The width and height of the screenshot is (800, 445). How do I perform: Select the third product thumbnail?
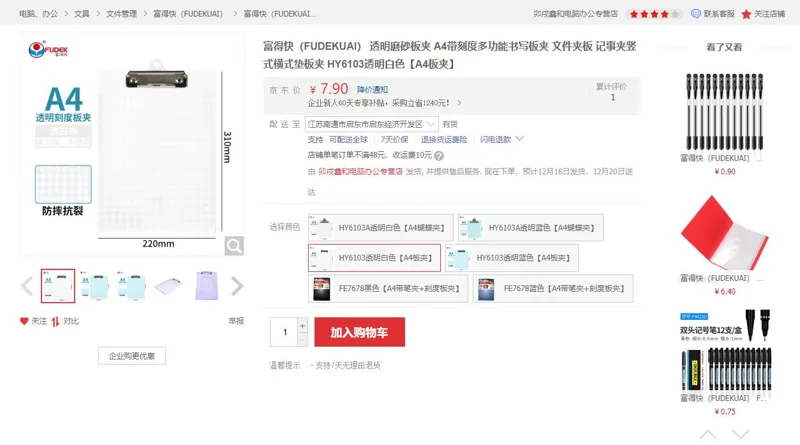[x=132, y=286]
